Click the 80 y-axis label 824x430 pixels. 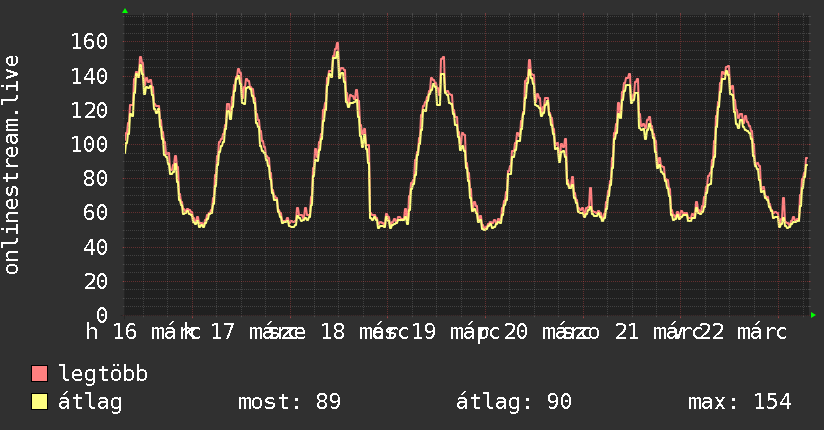[x=96, y=179]
